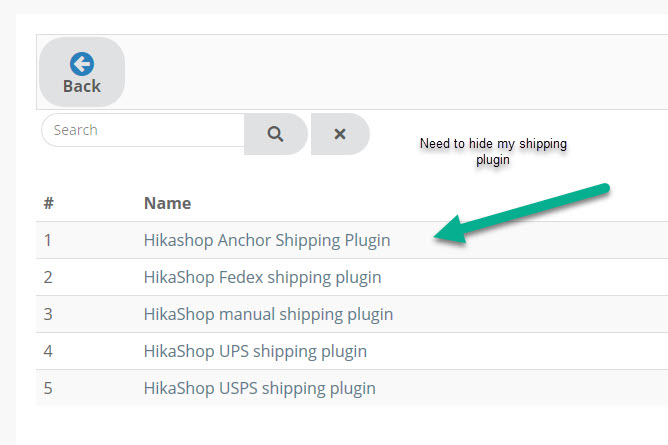Open HikaShop UPS shipping plugin
668x445 pixels.
(255, 351)
